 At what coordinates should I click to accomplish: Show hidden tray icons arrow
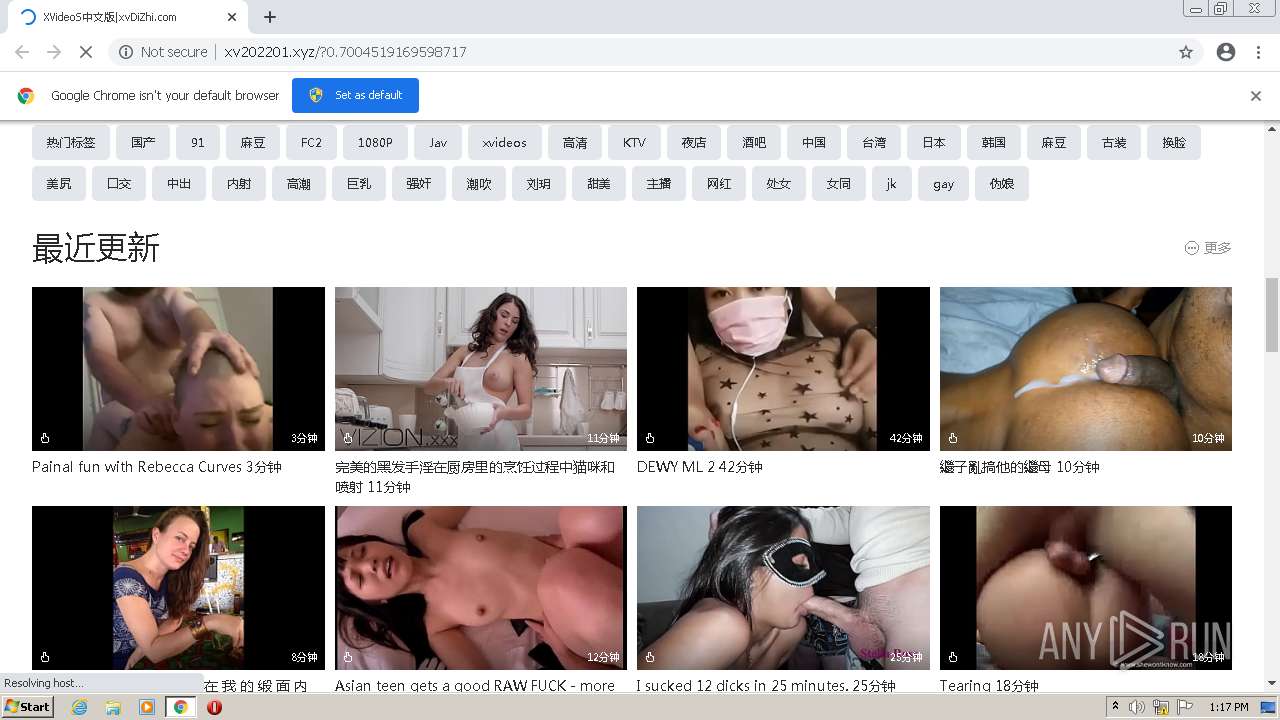[x=1116, y=707]
